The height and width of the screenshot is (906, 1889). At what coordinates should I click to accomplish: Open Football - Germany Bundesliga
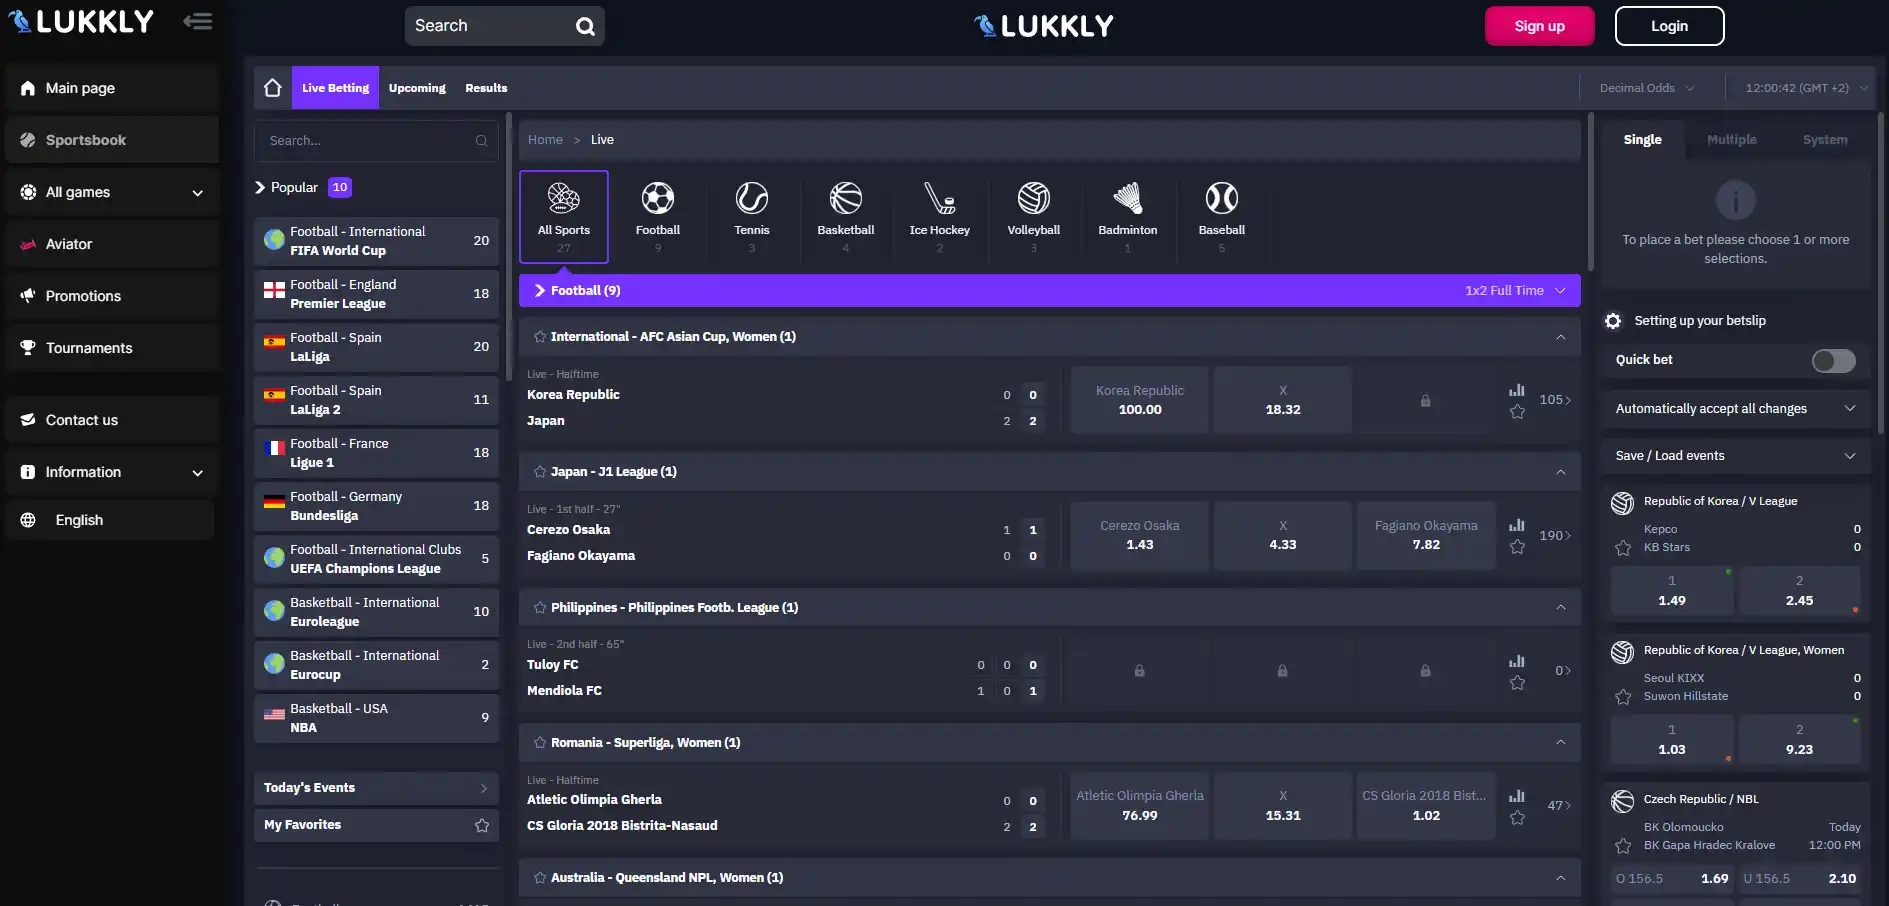pos(376,506)
